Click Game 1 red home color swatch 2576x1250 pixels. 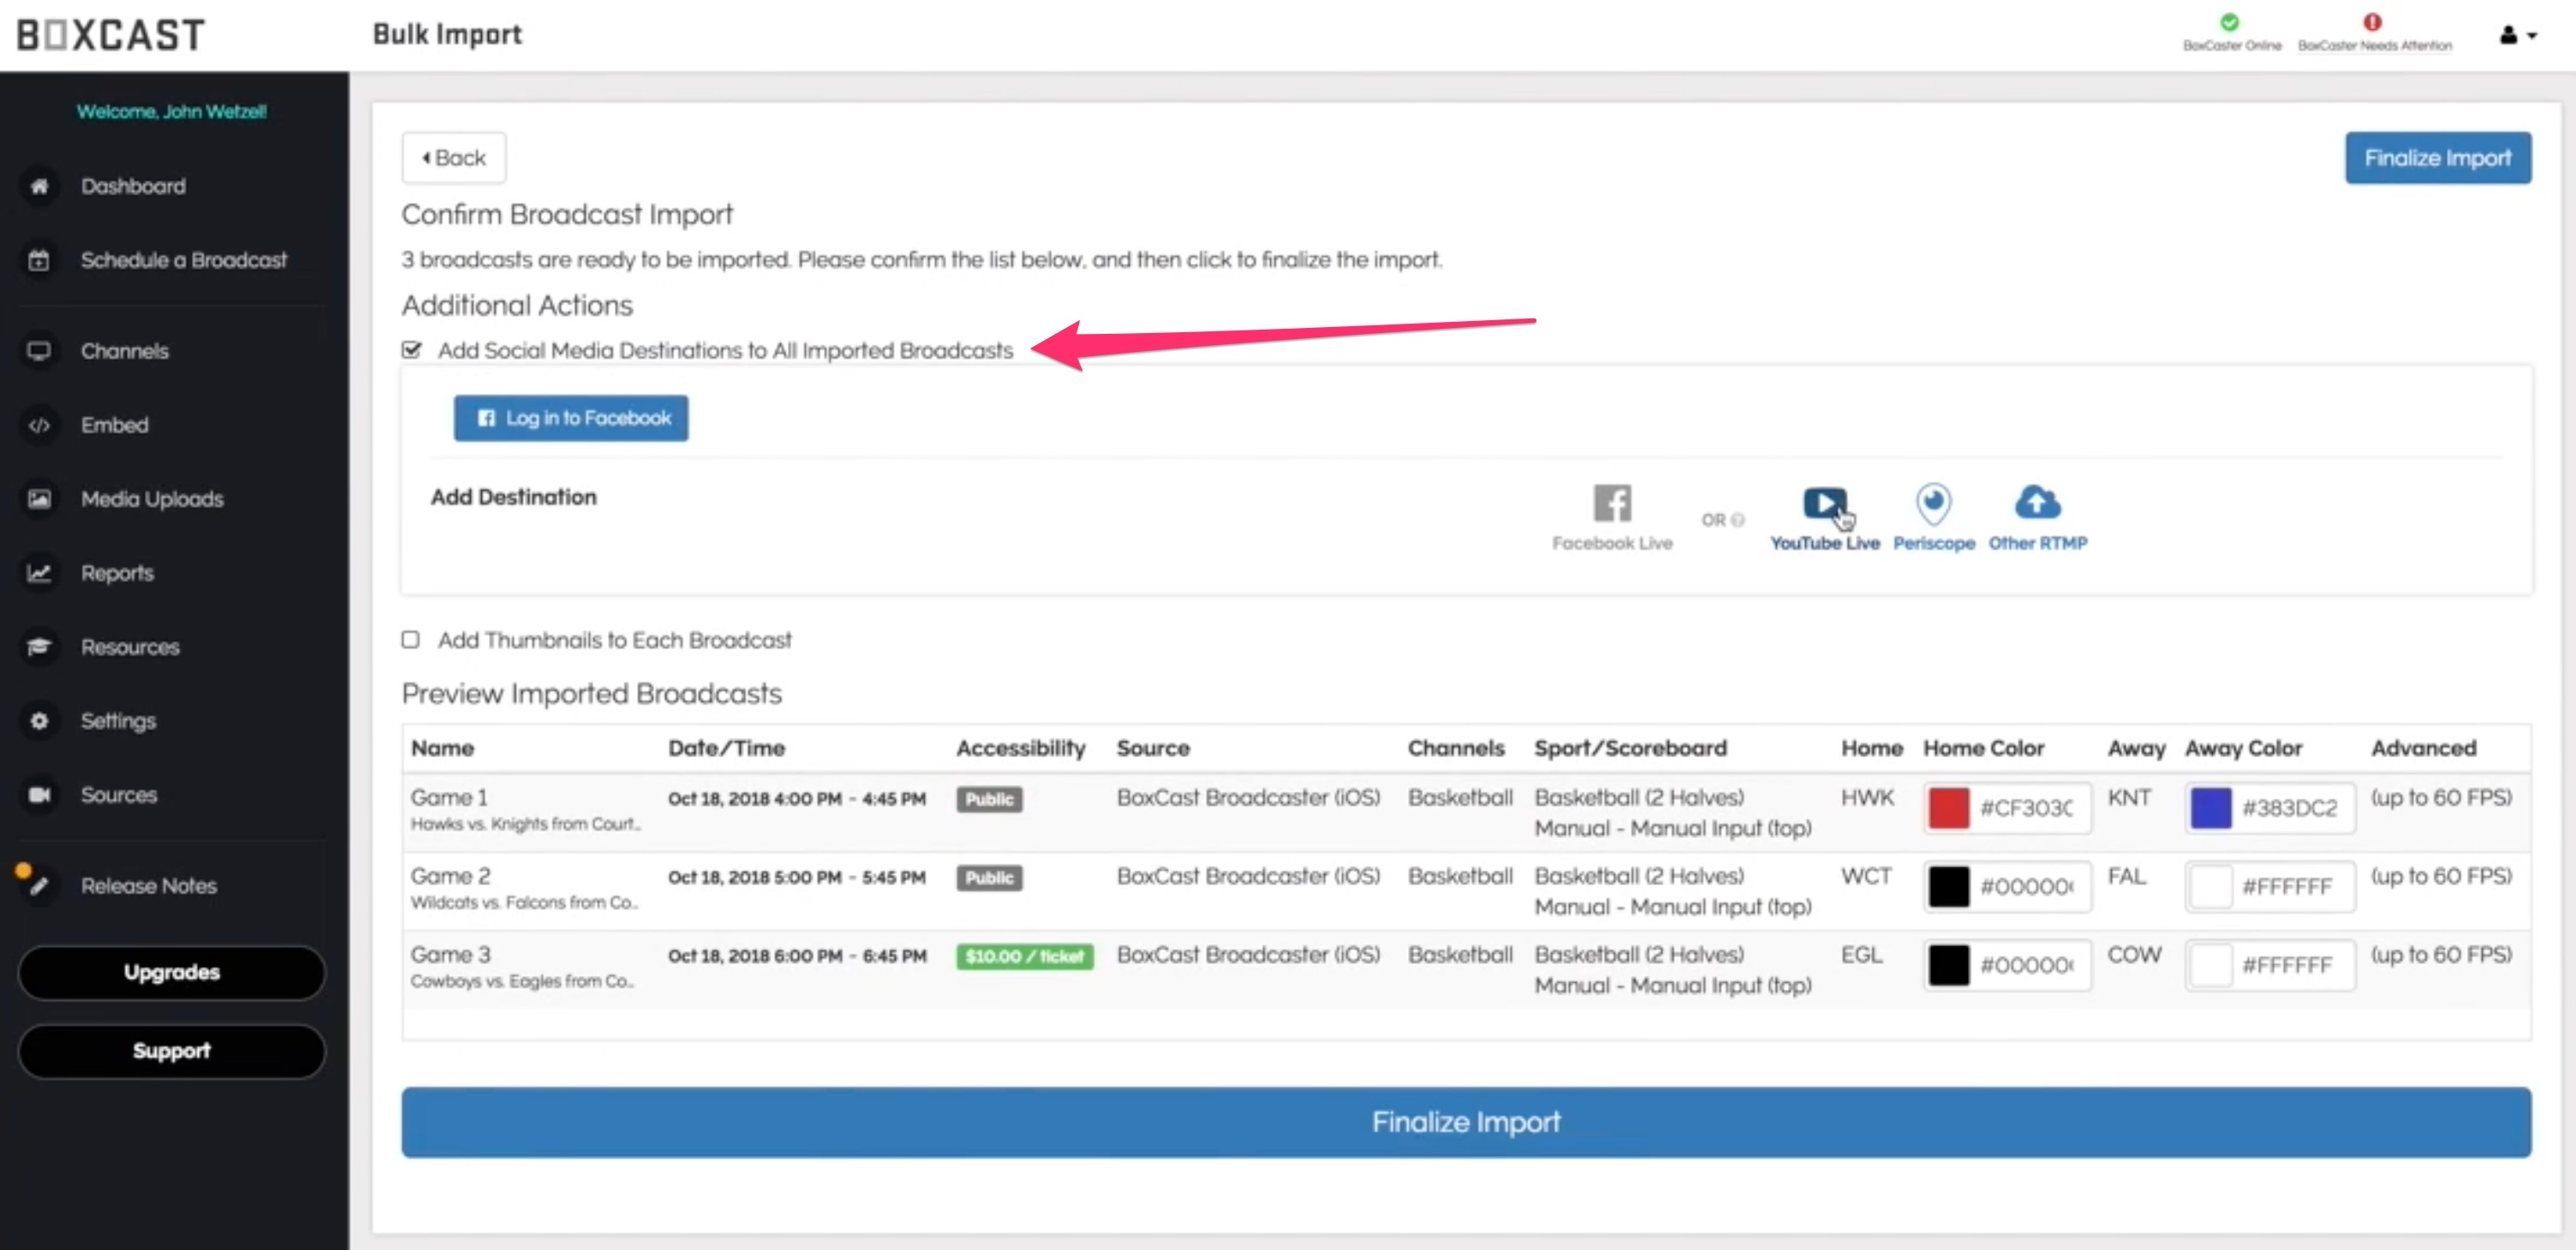(x=1948, y=808)
